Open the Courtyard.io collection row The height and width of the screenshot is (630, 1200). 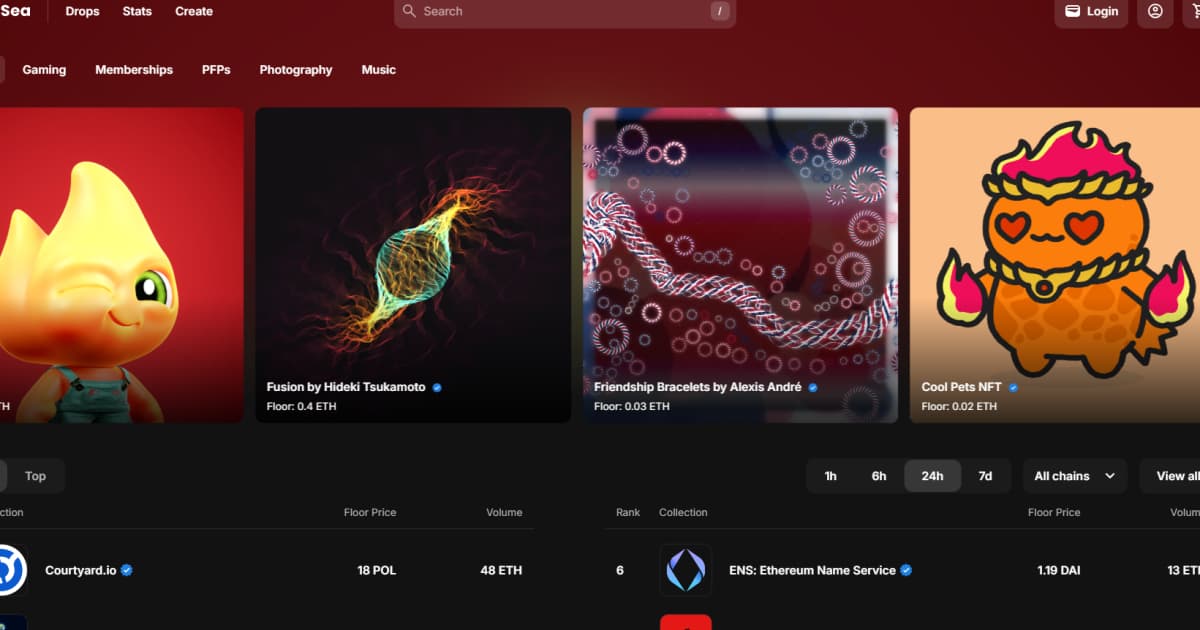265,570
